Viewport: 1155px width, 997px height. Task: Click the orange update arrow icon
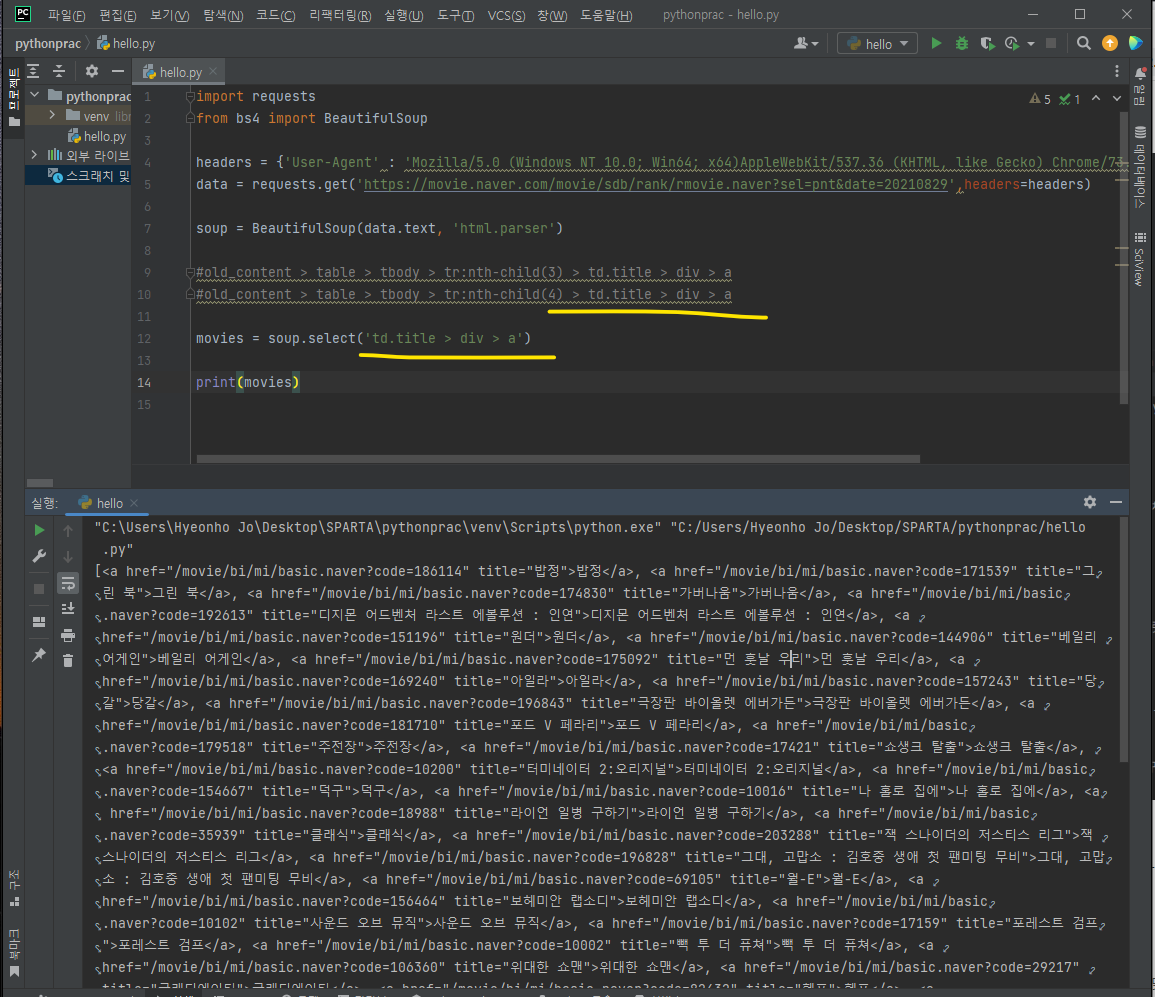[x=1109, y=43]
